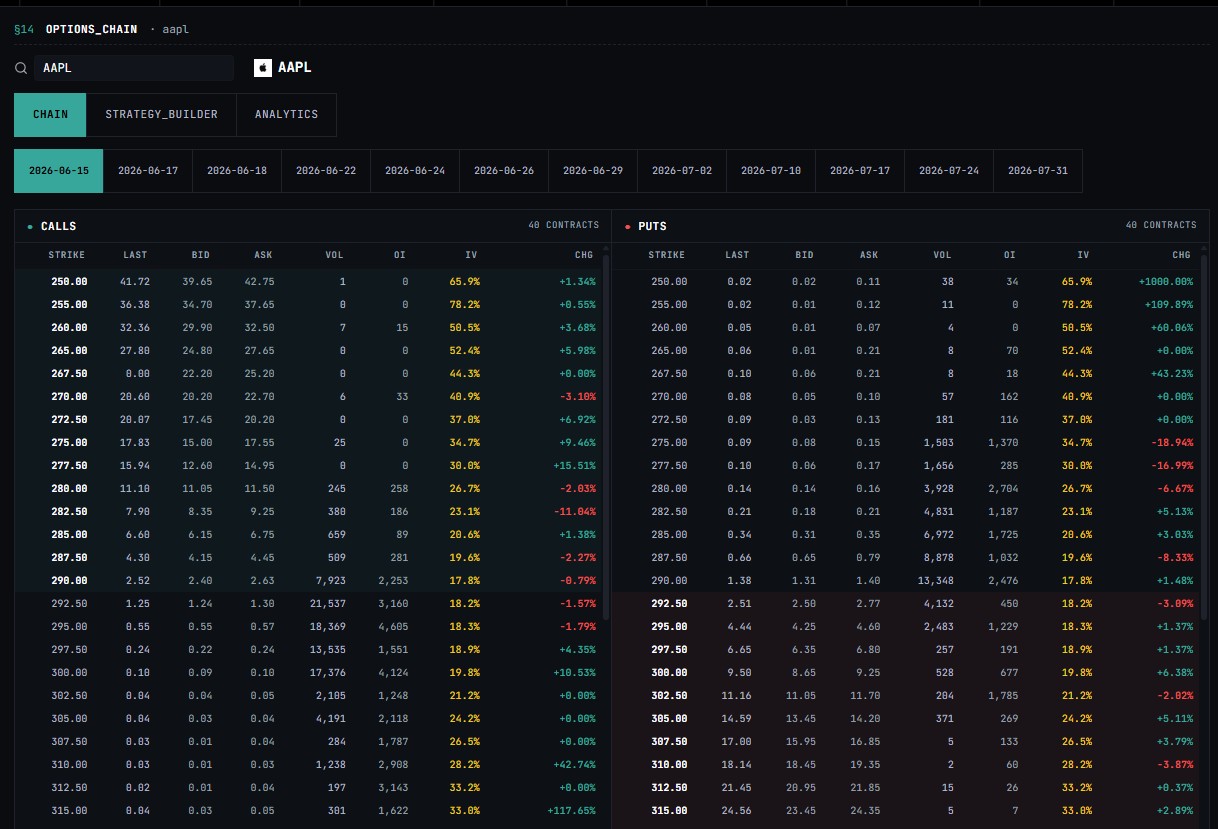The width and height of the screenshot is (1218, 829).
Task: Open the STRATEGY_BUILDER tab
Action: click(x=161, y=115)
